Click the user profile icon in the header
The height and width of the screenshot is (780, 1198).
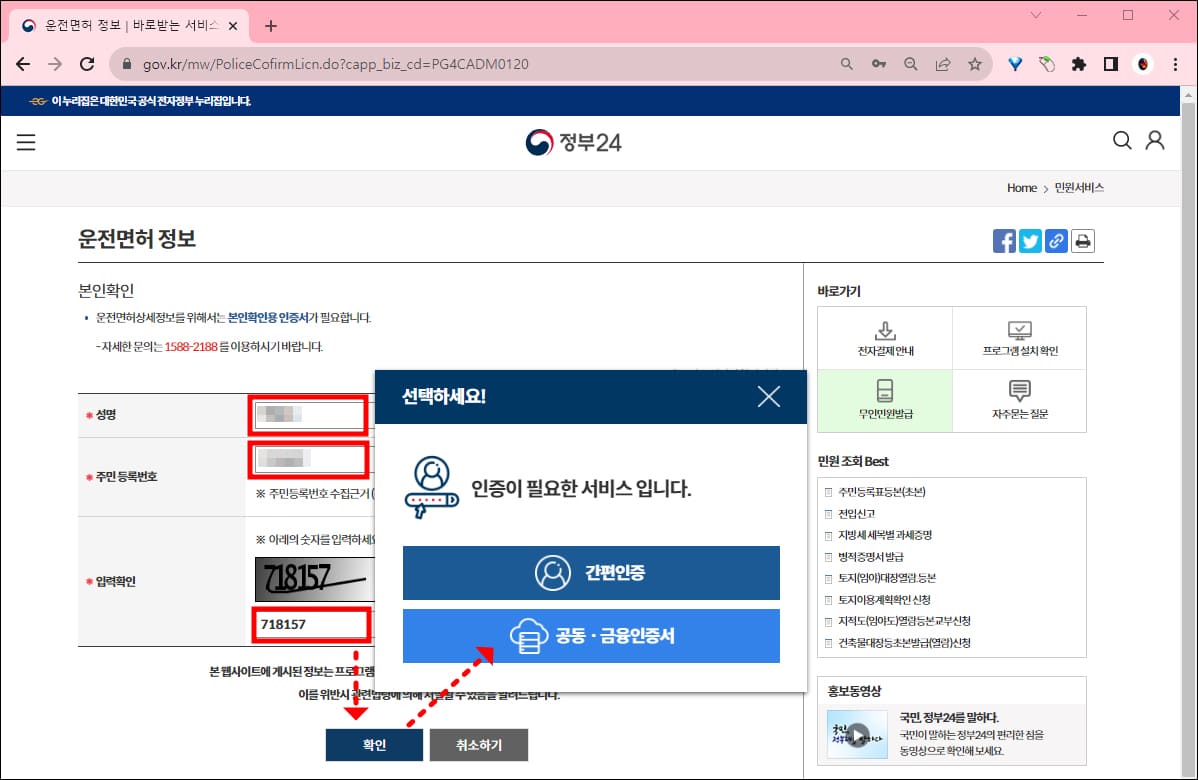click(1155, 141)
